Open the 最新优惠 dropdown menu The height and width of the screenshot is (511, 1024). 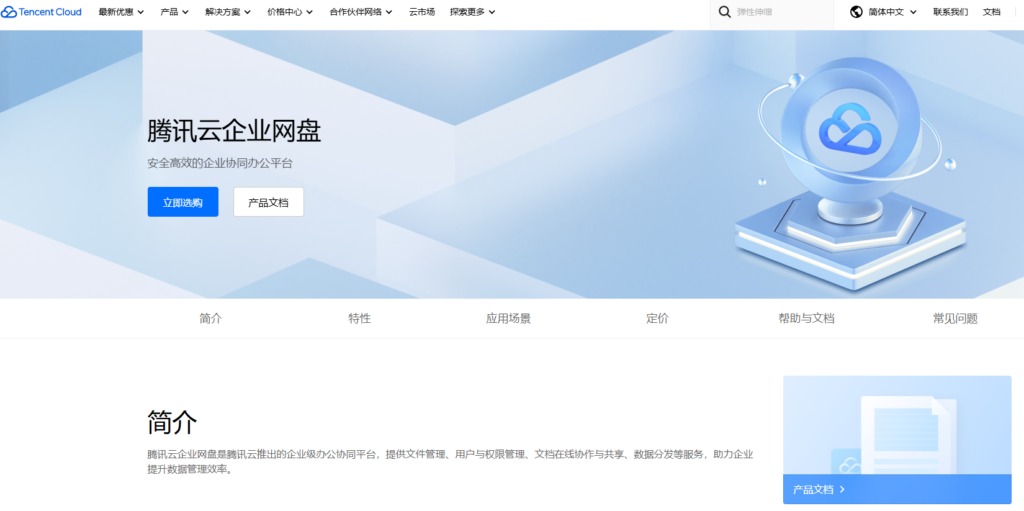coord(121,12)
